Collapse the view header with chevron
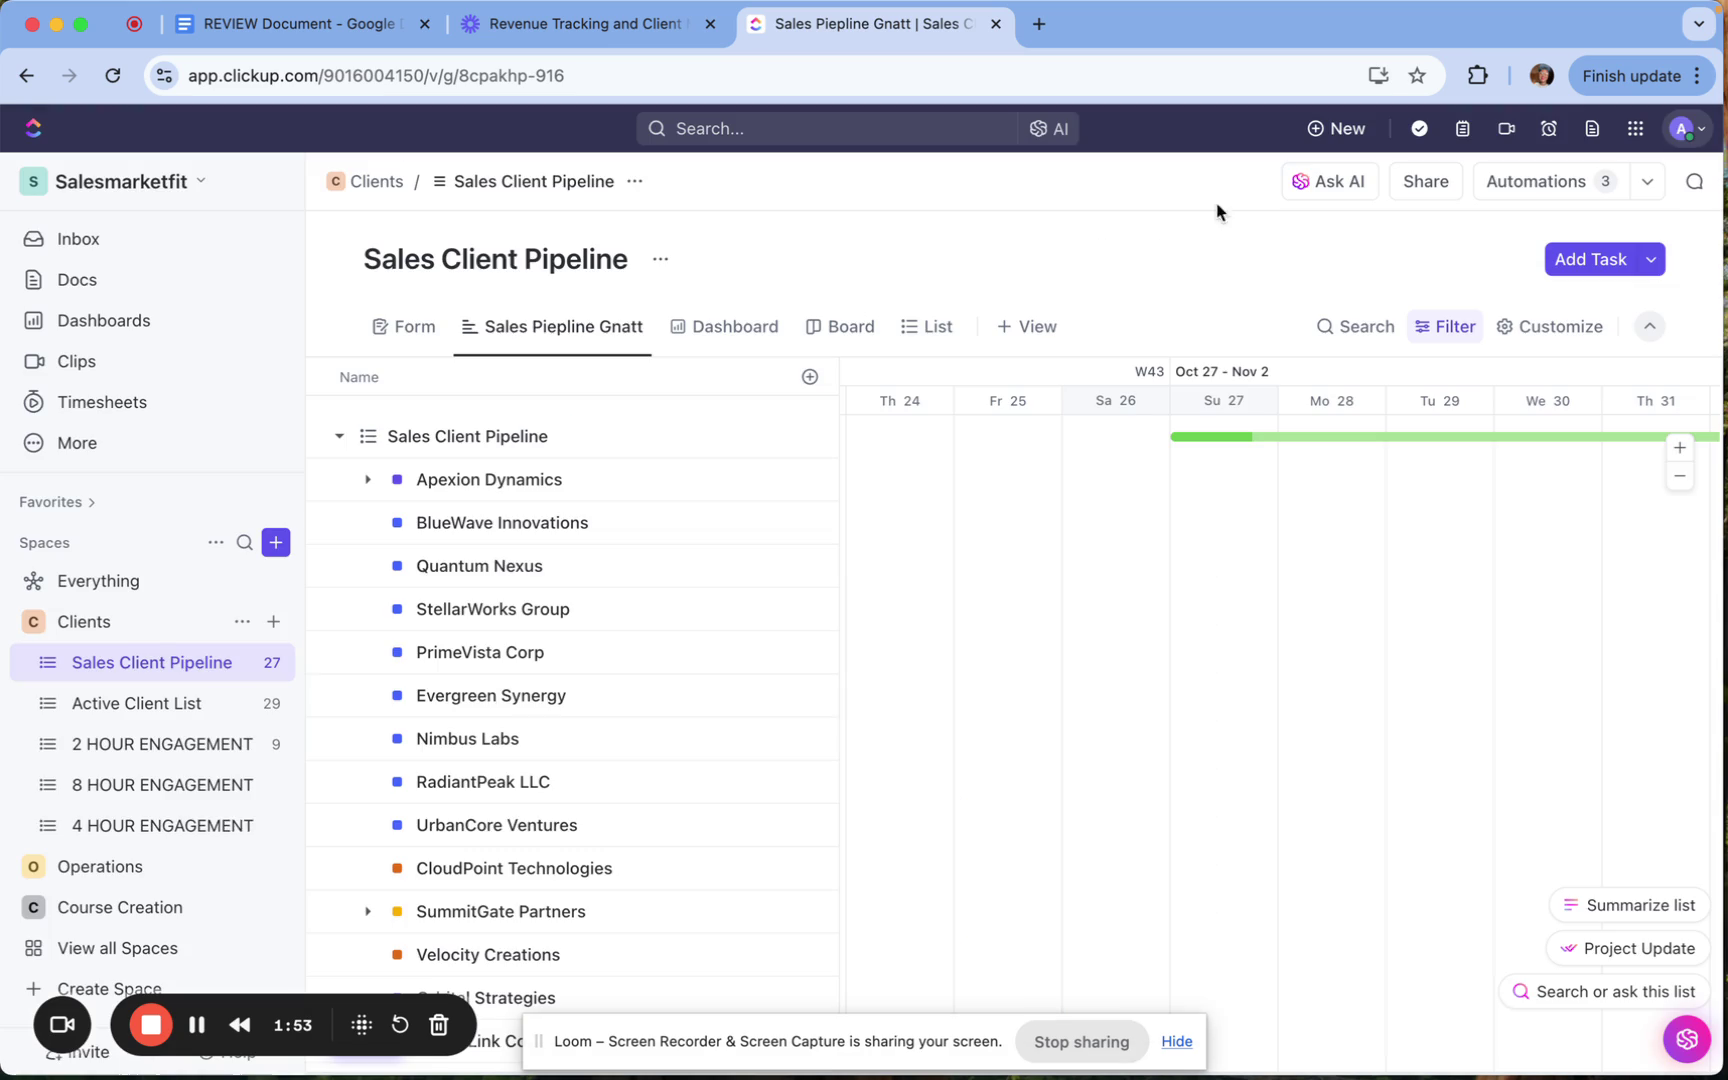Screen dimensions: 1728x1080 tap(1649, 327)
